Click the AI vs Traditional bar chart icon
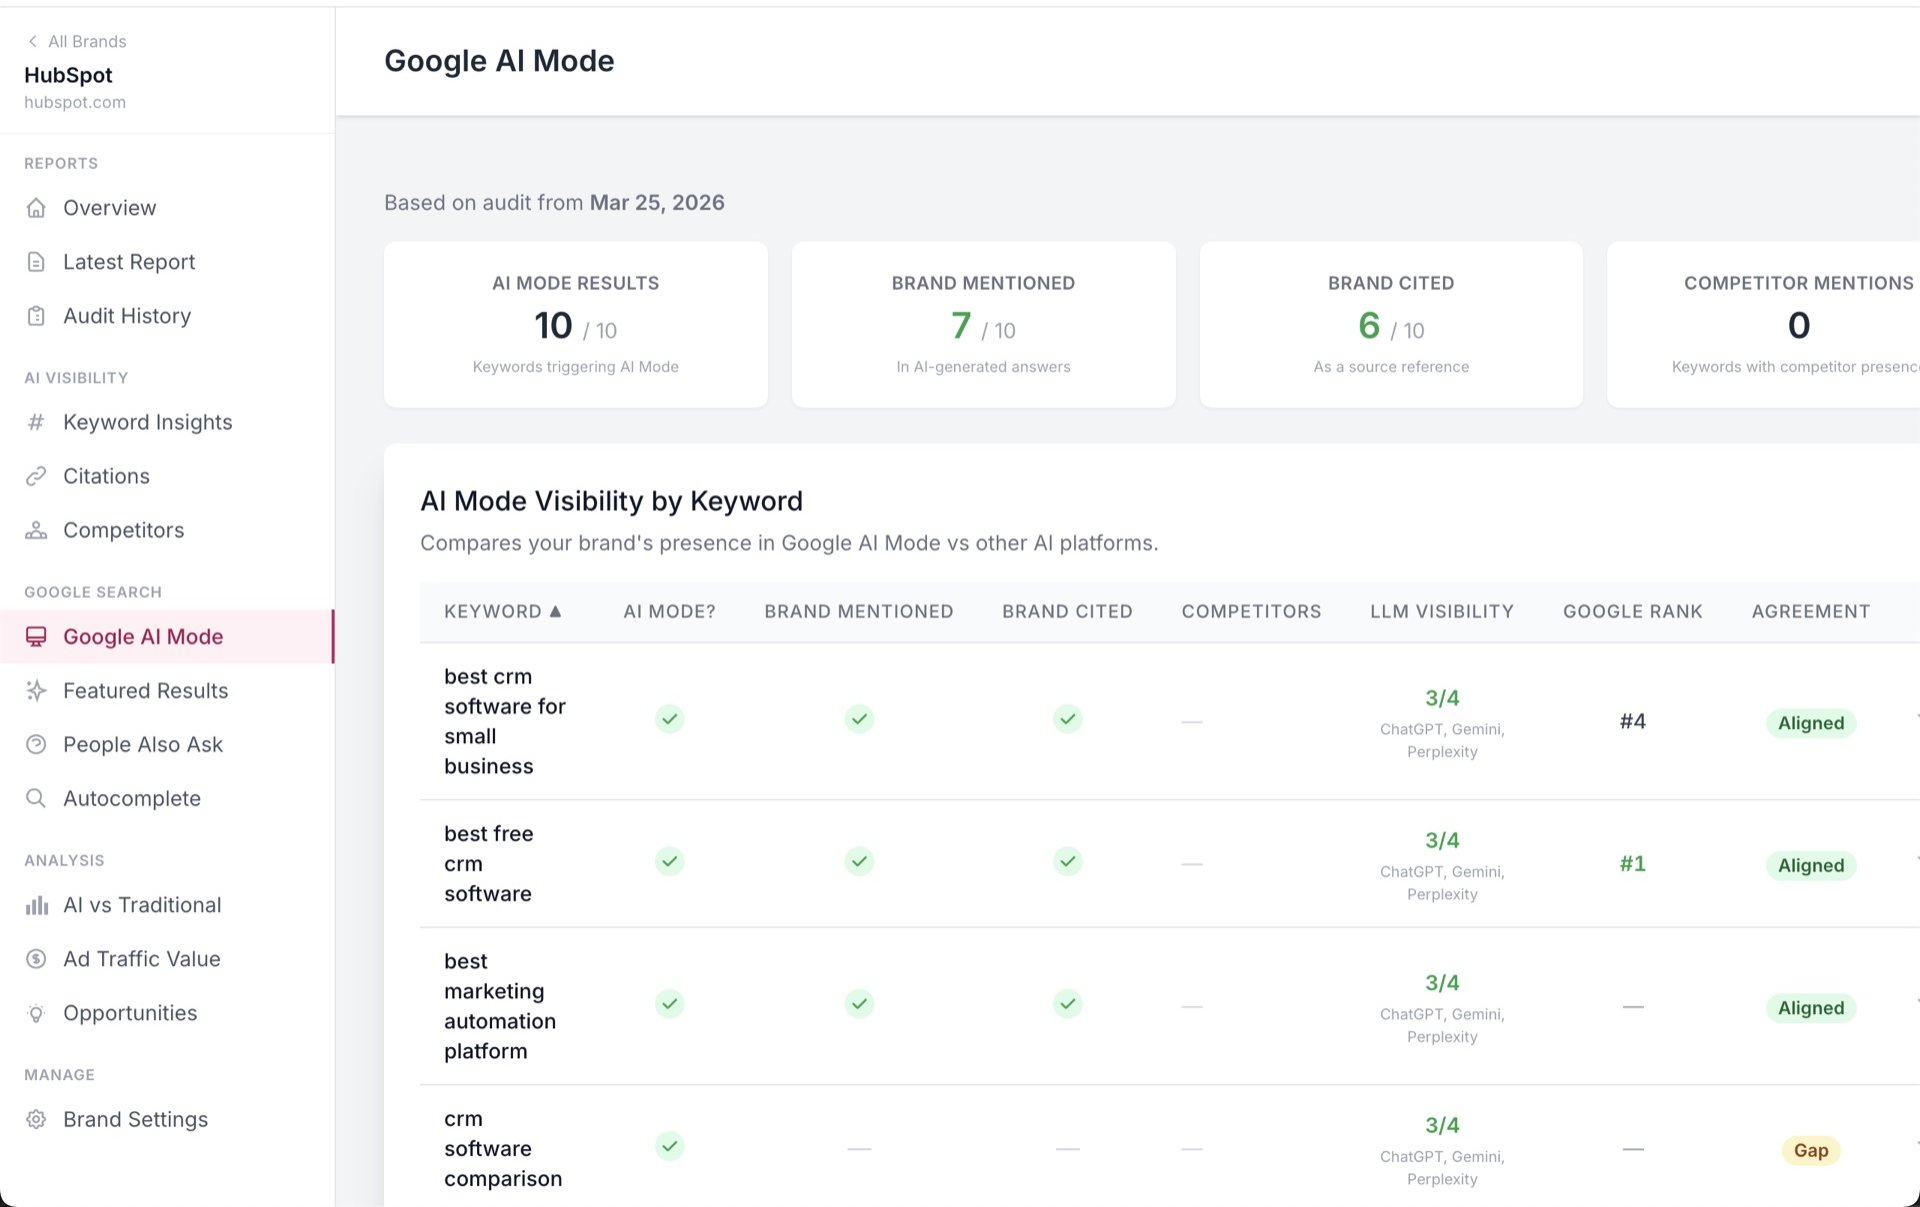This screenshot has height=1207, width=1920. tap(36, 905)
